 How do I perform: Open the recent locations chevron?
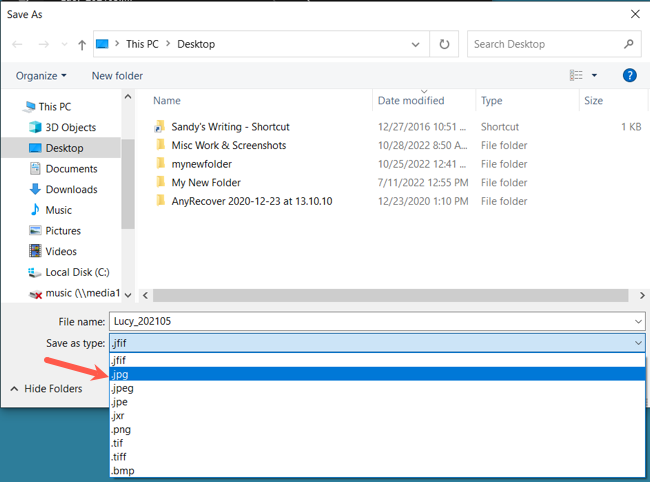[64, 44]
